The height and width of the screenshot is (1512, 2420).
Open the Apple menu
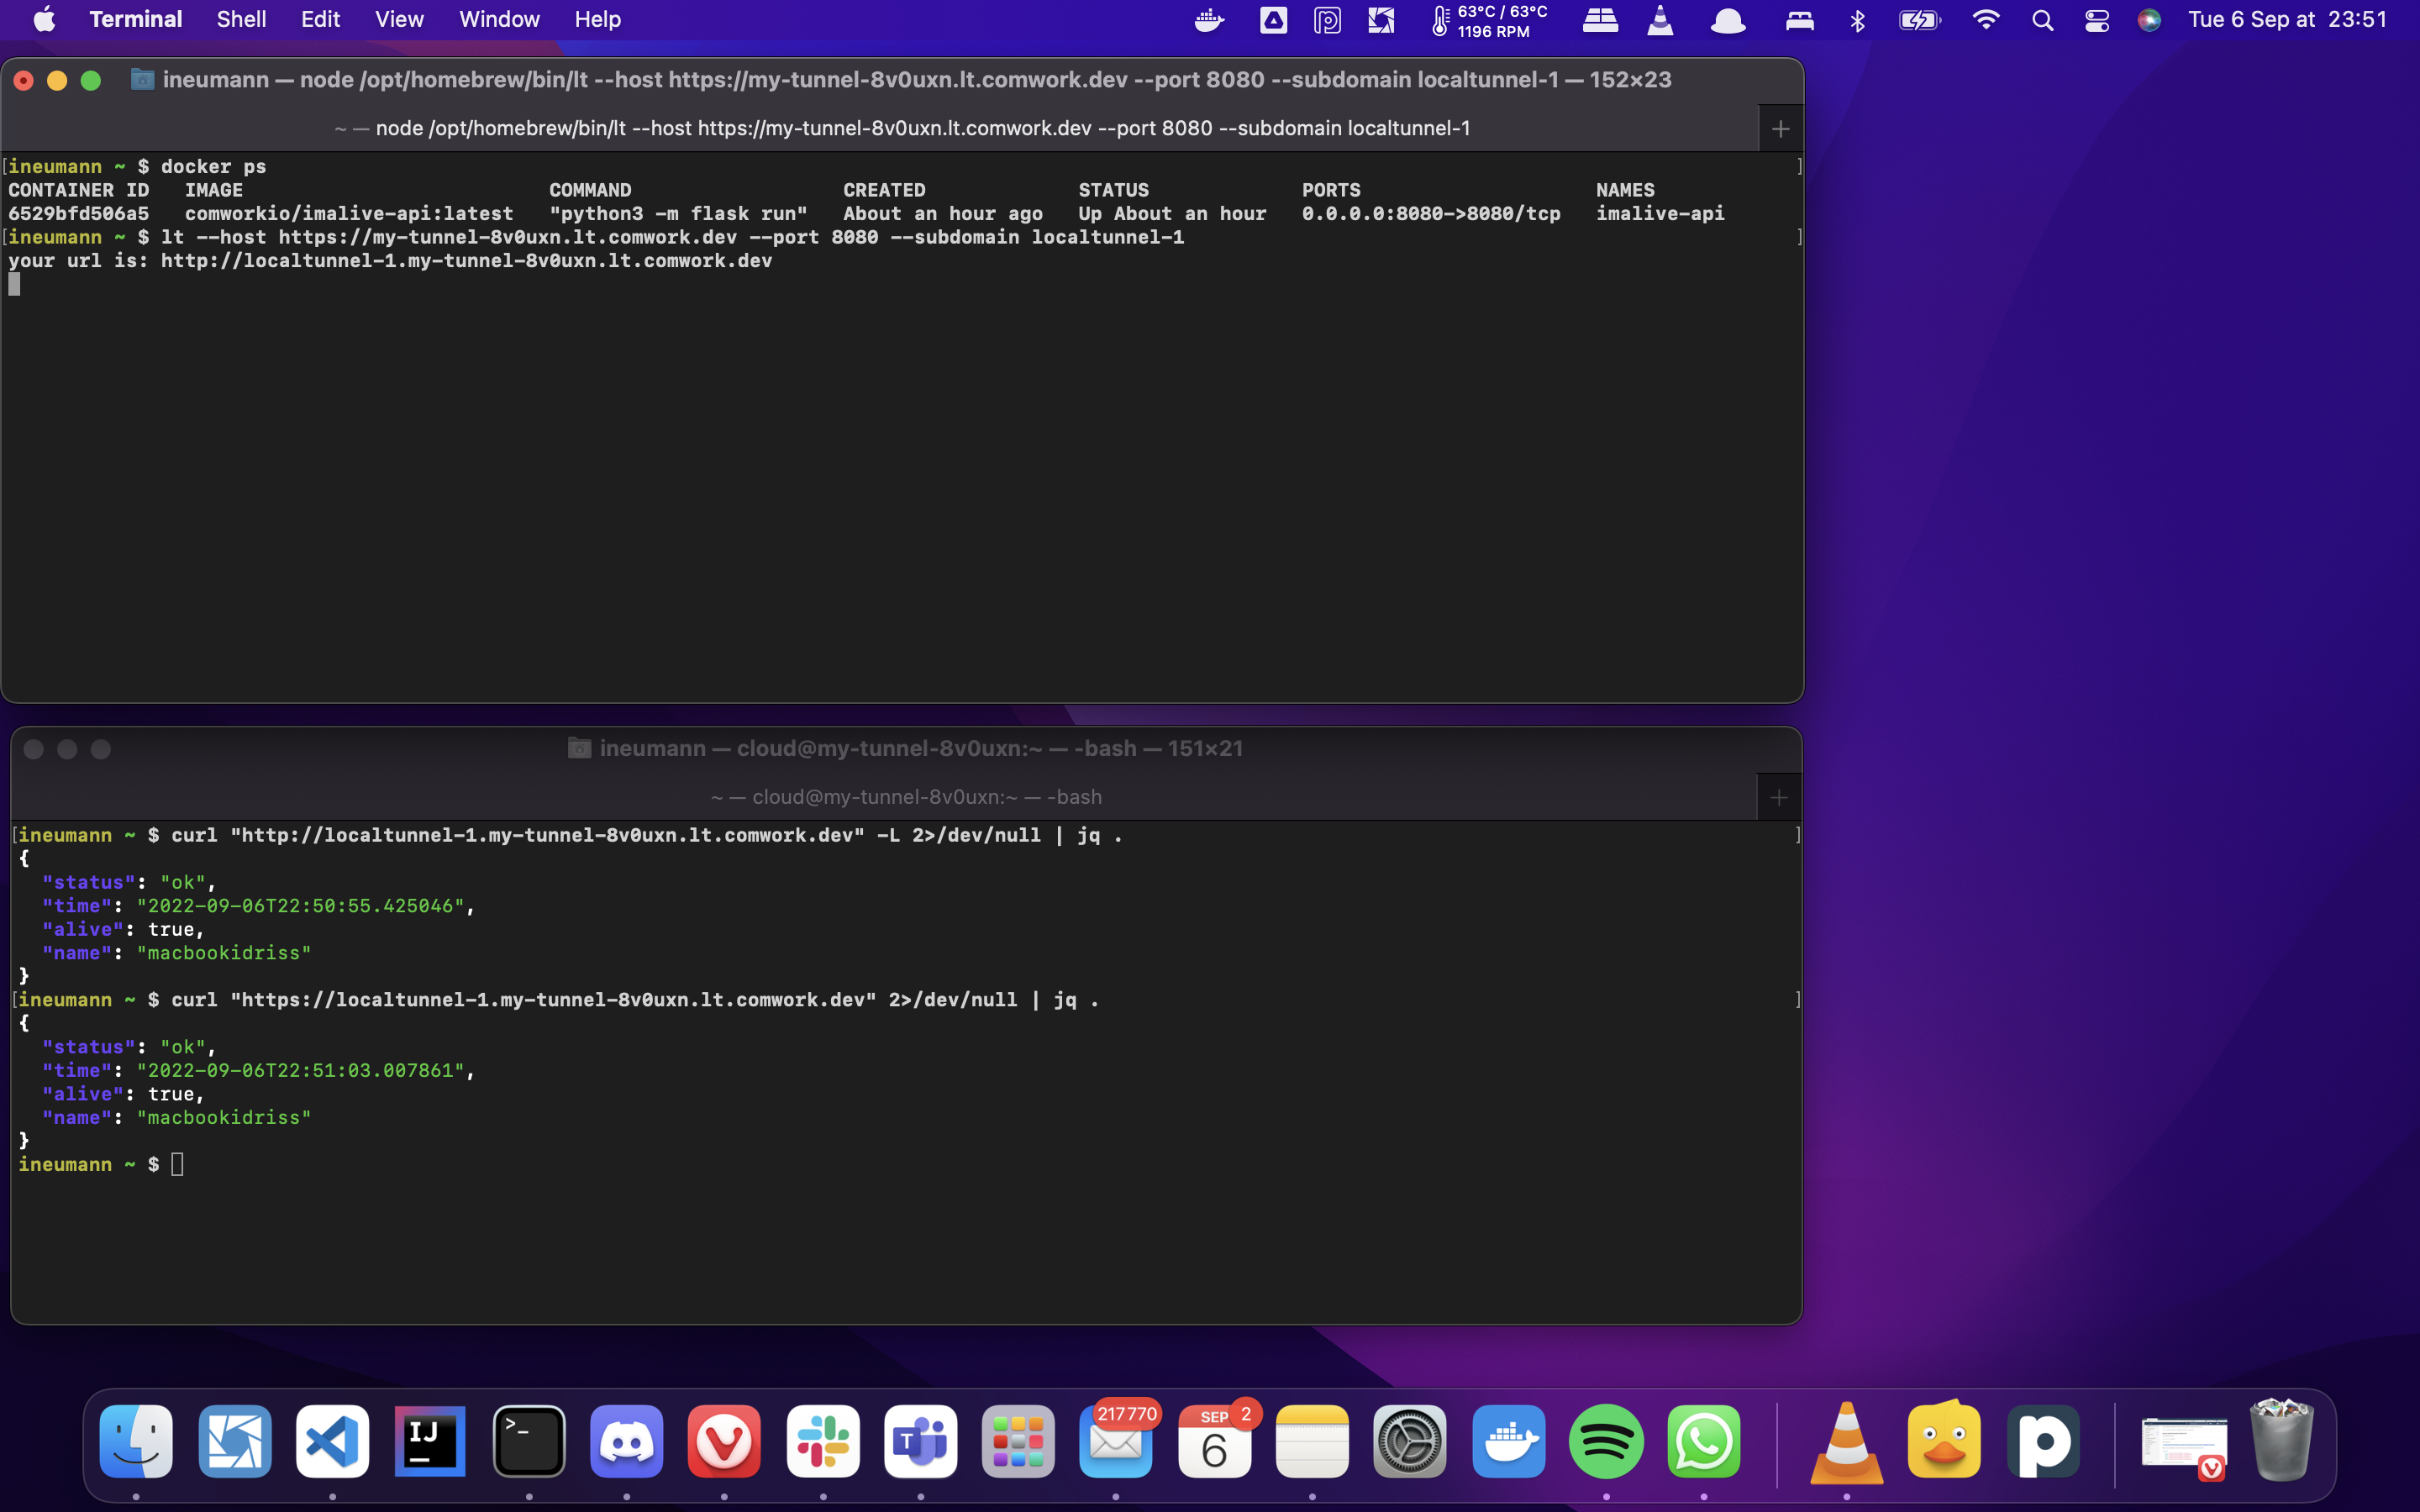[44, 19]
